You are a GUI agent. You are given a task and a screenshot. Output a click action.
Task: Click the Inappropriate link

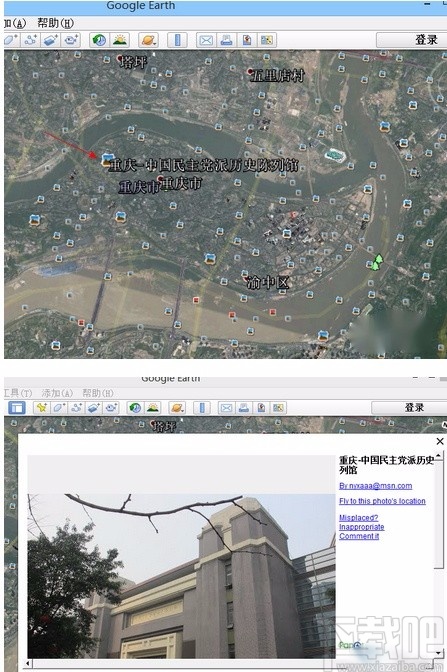pyautogui.click(x=361, y=527)
